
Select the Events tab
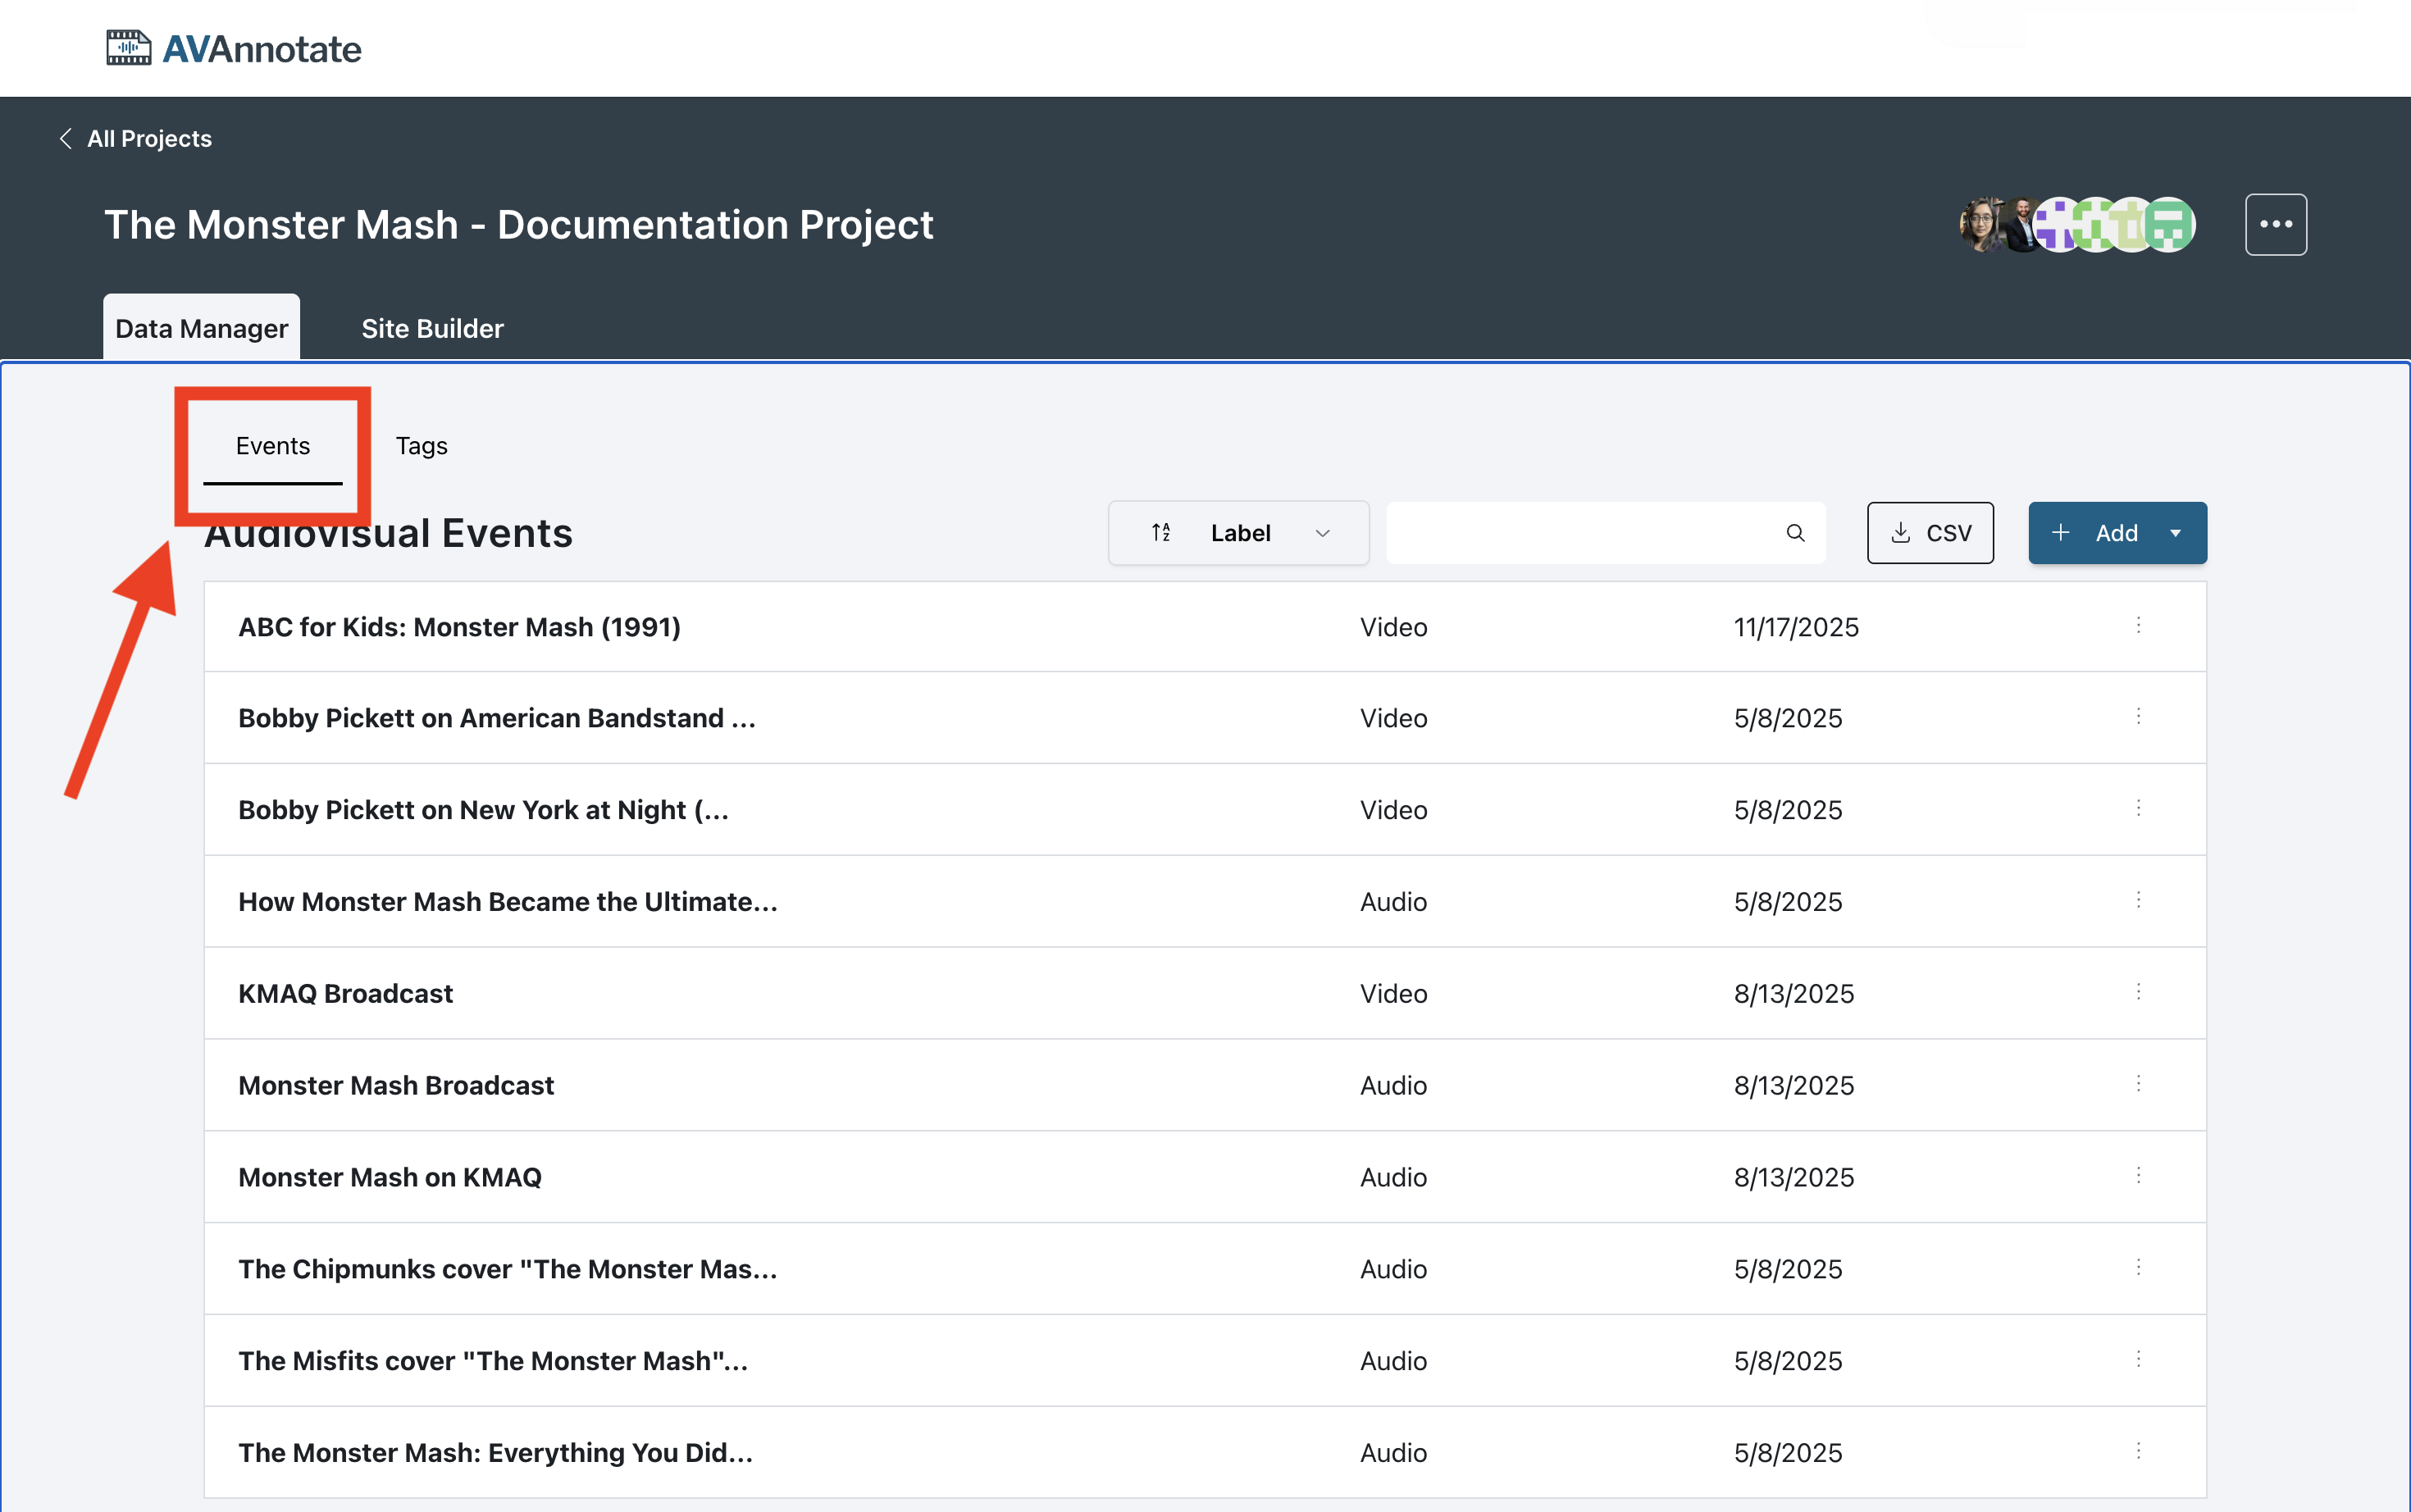point(272,446)
